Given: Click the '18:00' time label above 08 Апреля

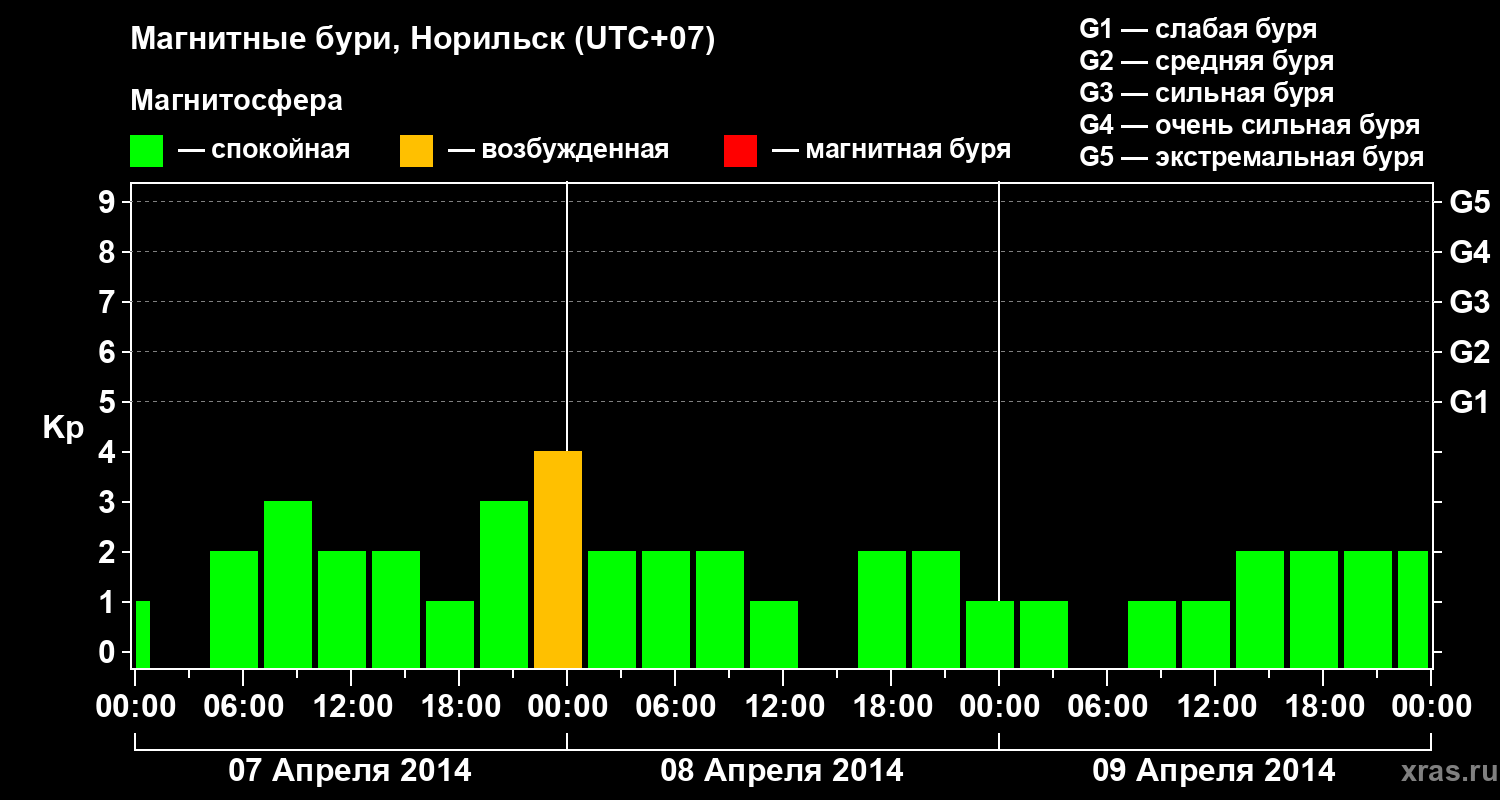Looking at the screenshot, I should pos(891,707).
